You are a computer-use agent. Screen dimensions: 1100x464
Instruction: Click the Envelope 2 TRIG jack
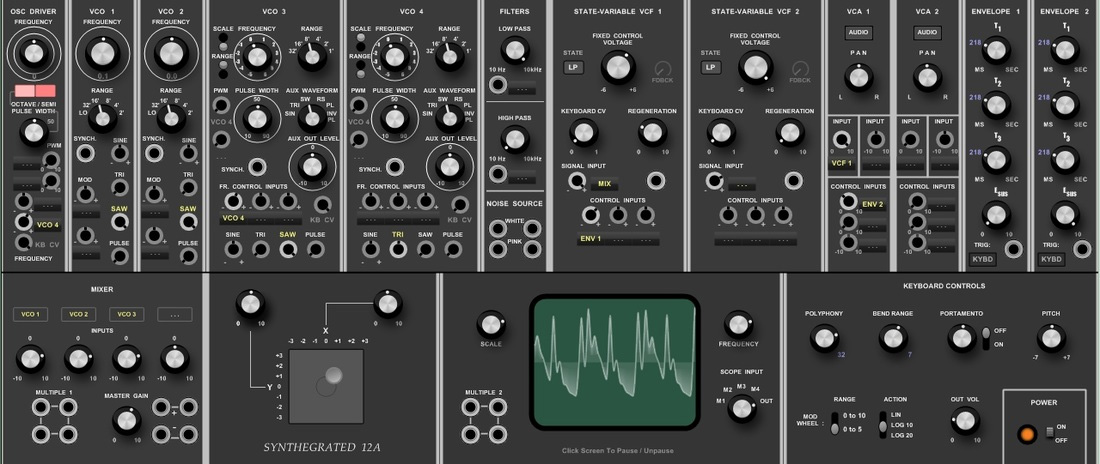coord(1082,248)
